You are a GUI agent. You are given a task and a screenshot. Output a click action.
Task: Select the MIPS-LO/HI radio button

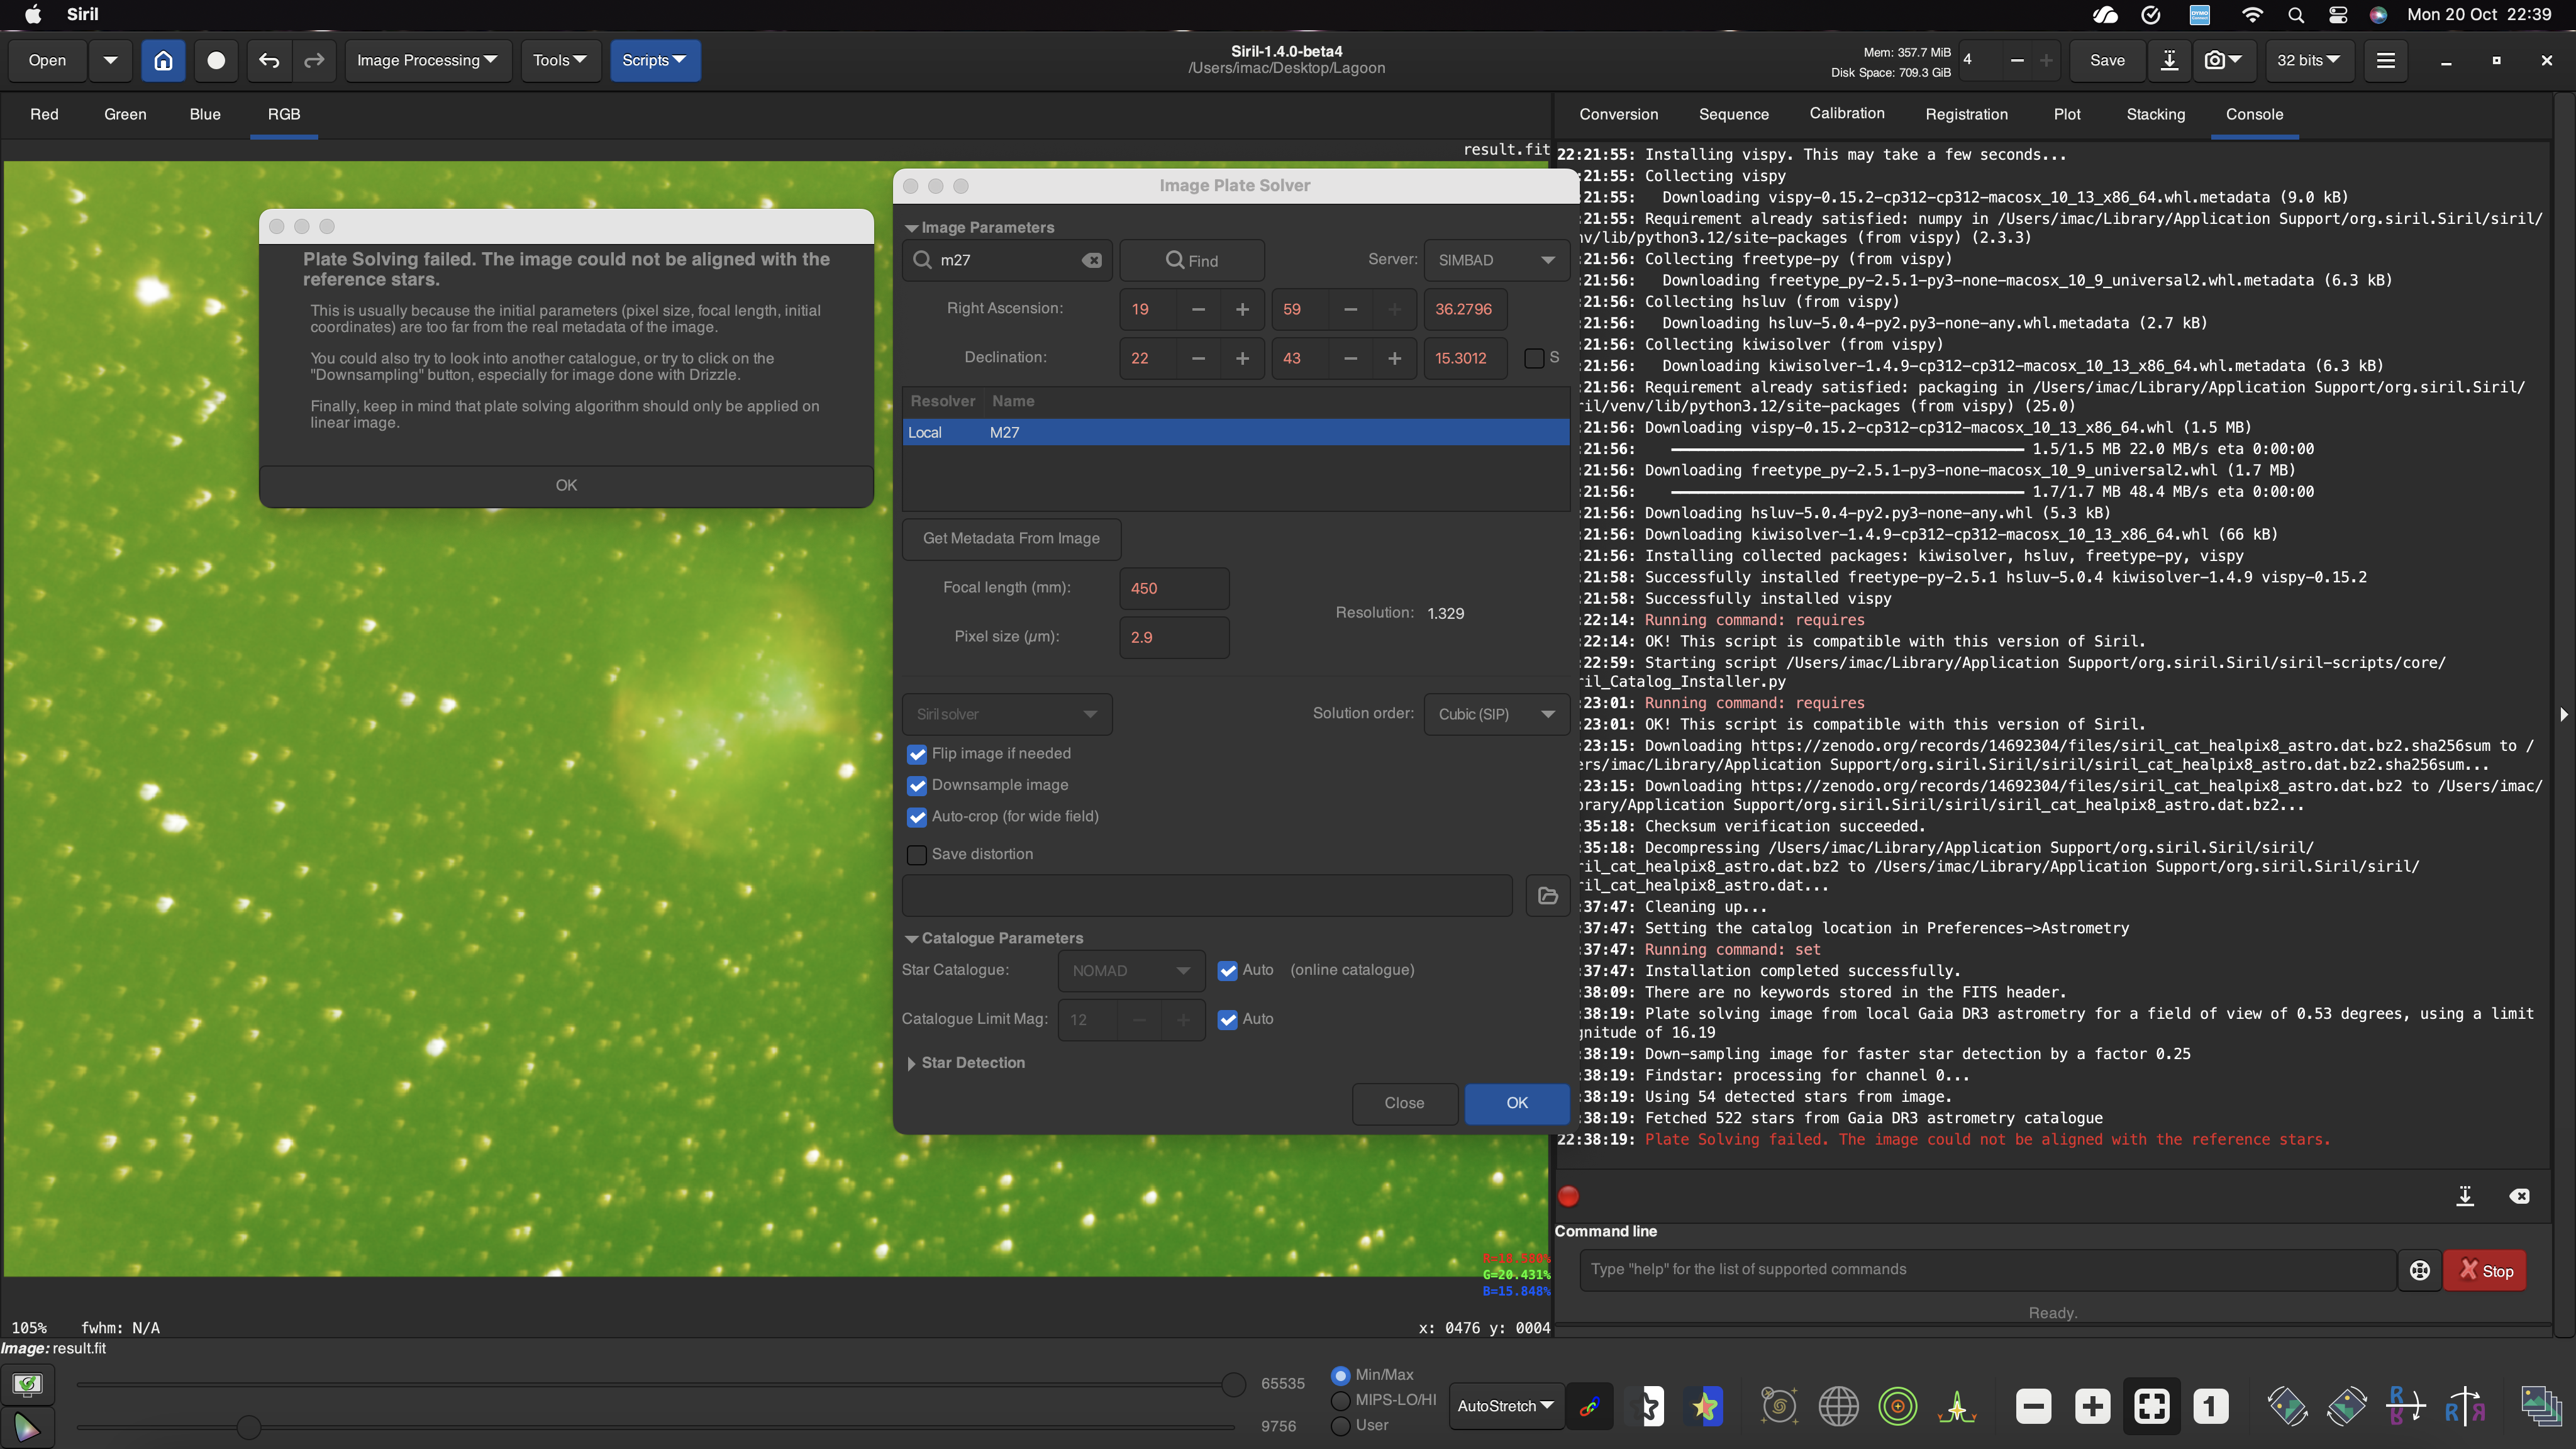point(1341,1400)
